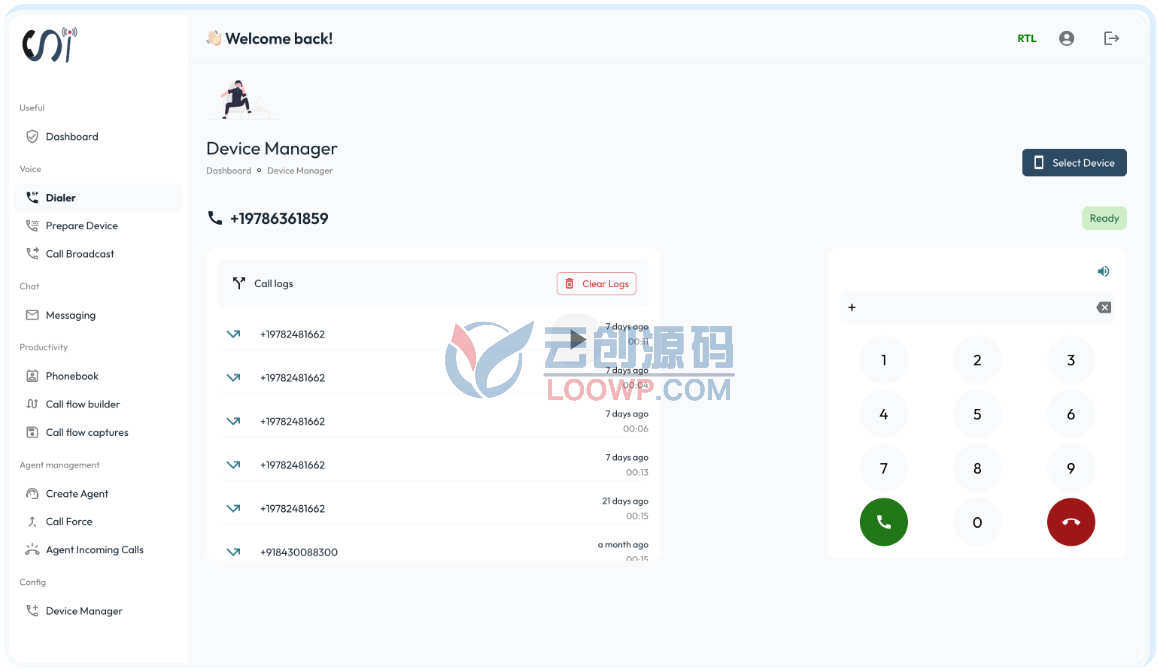This screenshot has height=671, width=1158.
Task: Open Prepare Device page
Action: coord(97,226)
